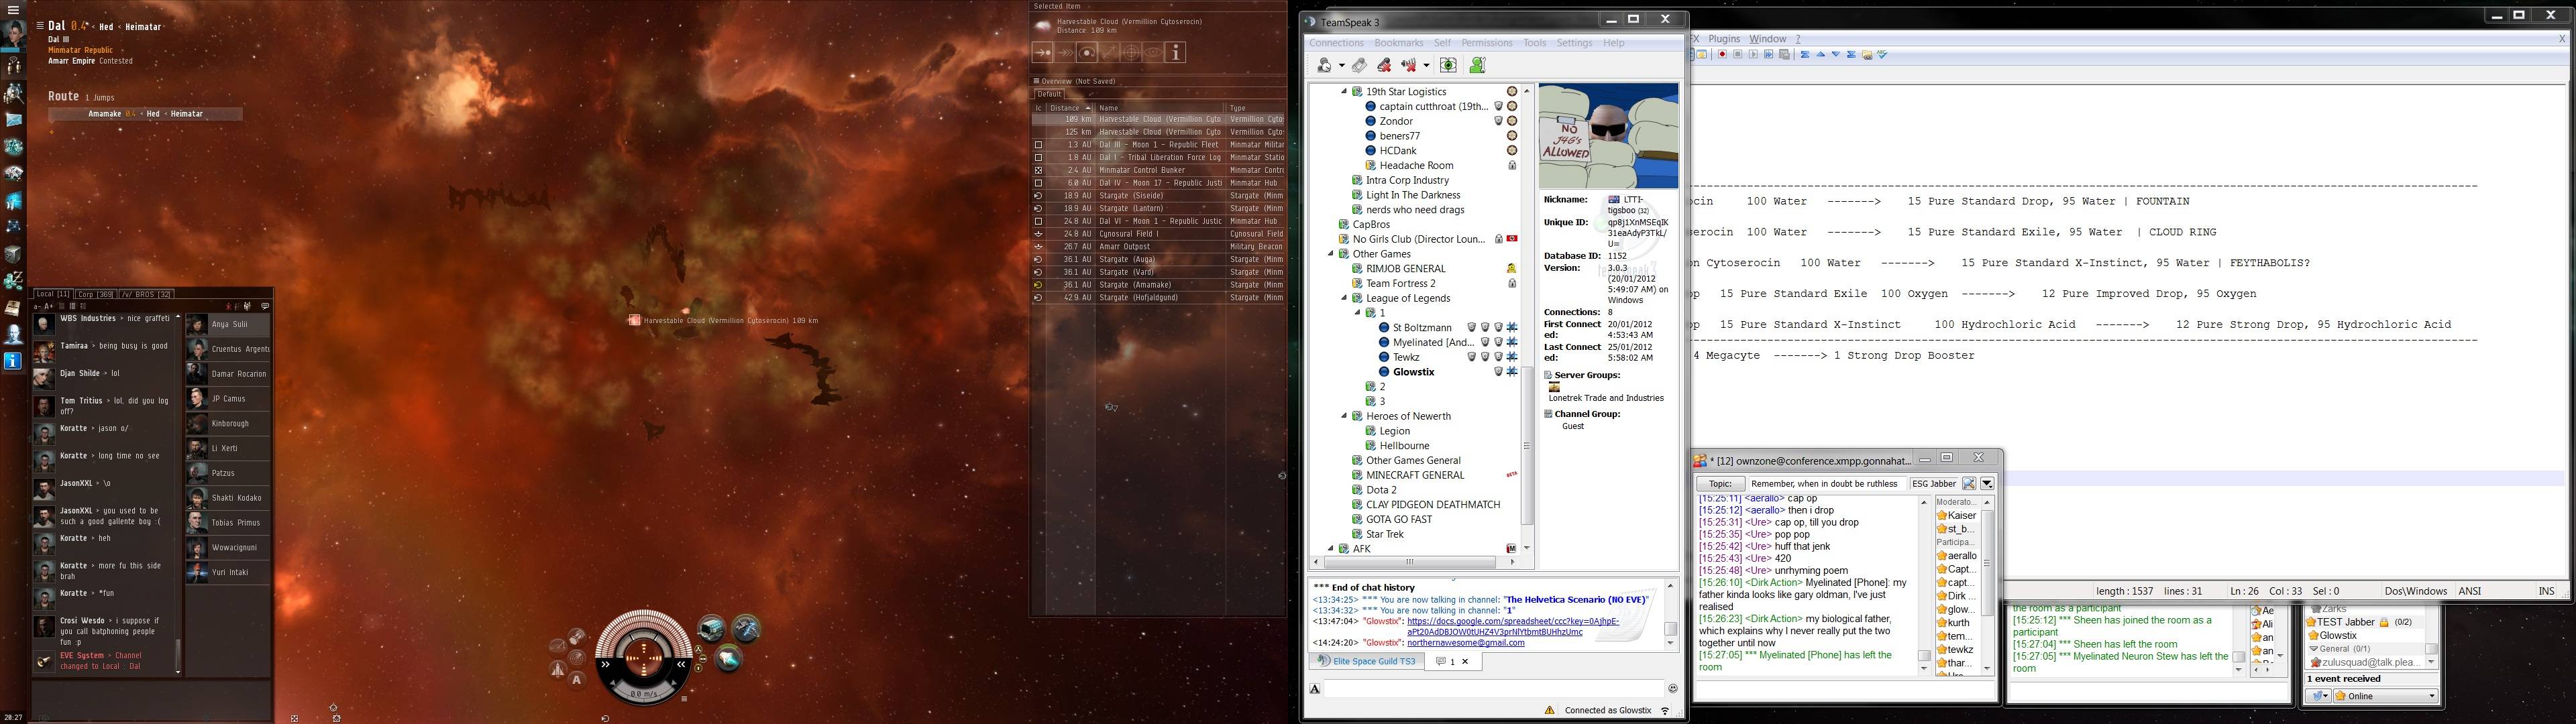The width and height of the screenshot is (2576, 724).
Task: Open the Jabber chat options dropdown arrow
Action: click(1987, 484)
